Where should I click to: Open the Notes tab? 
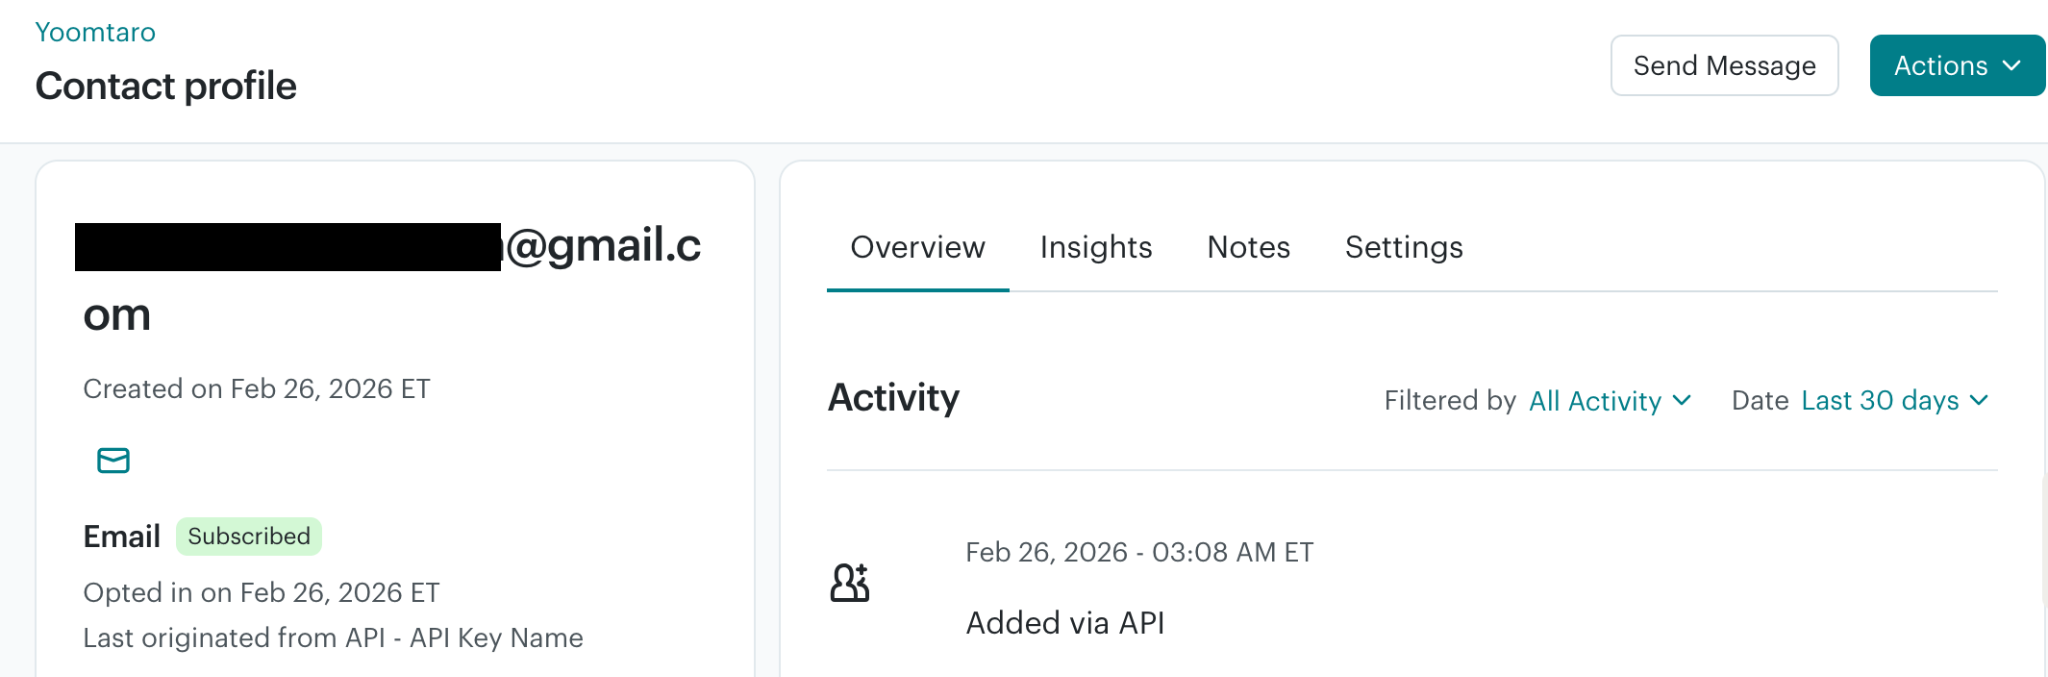pos(1248,247)
